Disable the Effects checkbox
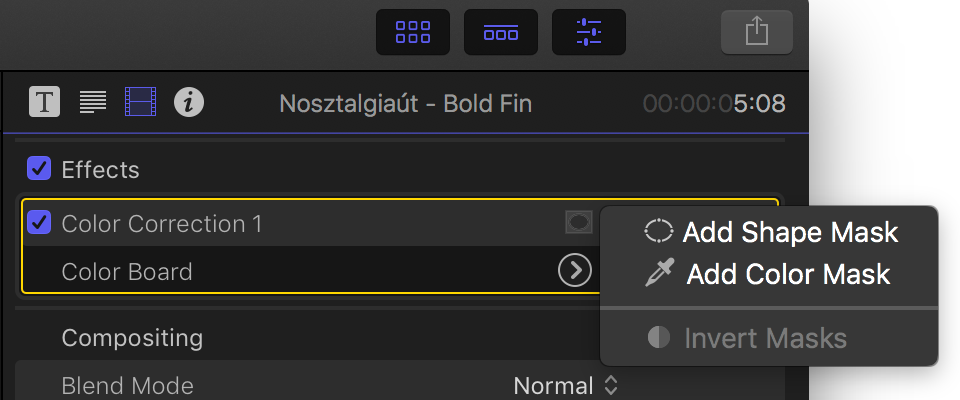Screen dimensions: 960x400 (x=39, y=168)
